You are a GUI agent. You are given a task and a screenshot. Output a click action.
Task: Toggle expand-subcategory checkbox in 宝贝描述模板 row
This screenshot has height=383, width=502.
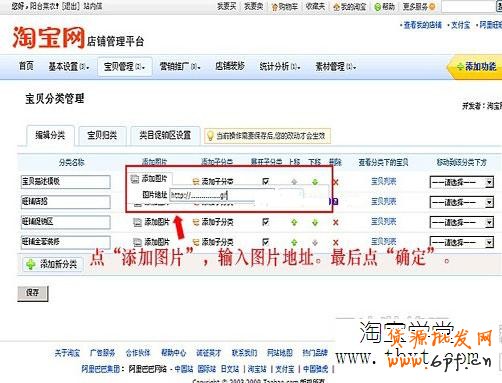(266, 181)
